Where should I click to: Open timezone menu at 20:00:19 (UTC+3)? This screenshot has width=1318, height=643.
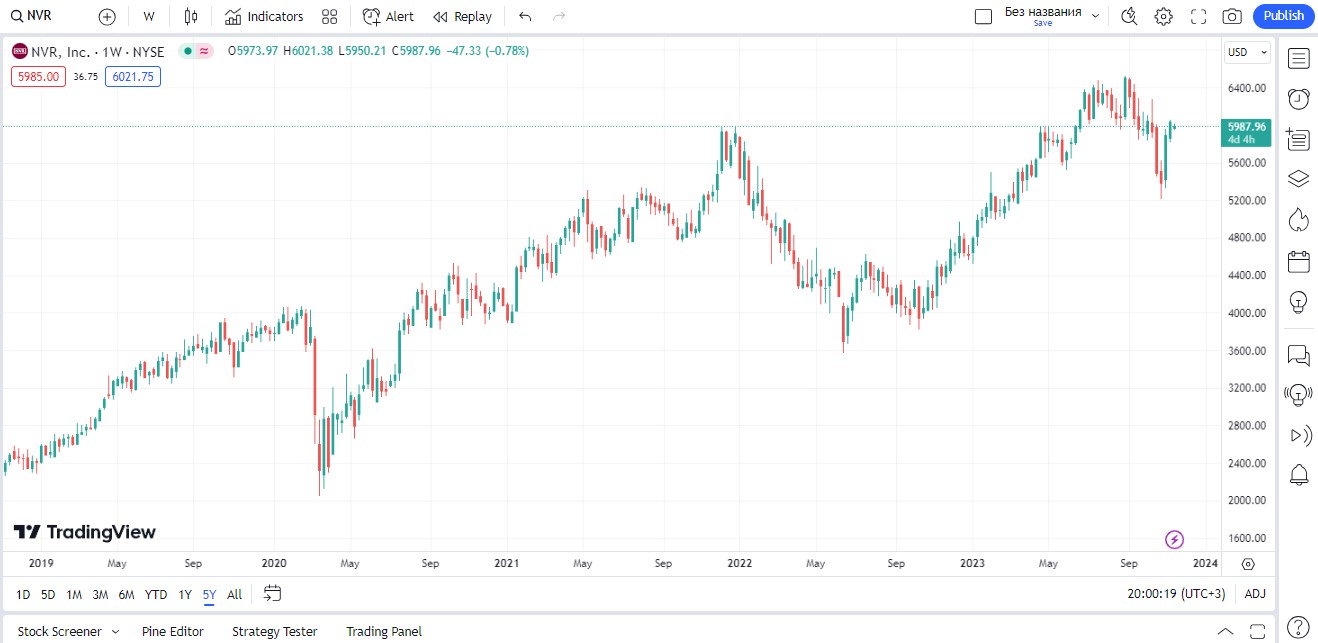1176,594
